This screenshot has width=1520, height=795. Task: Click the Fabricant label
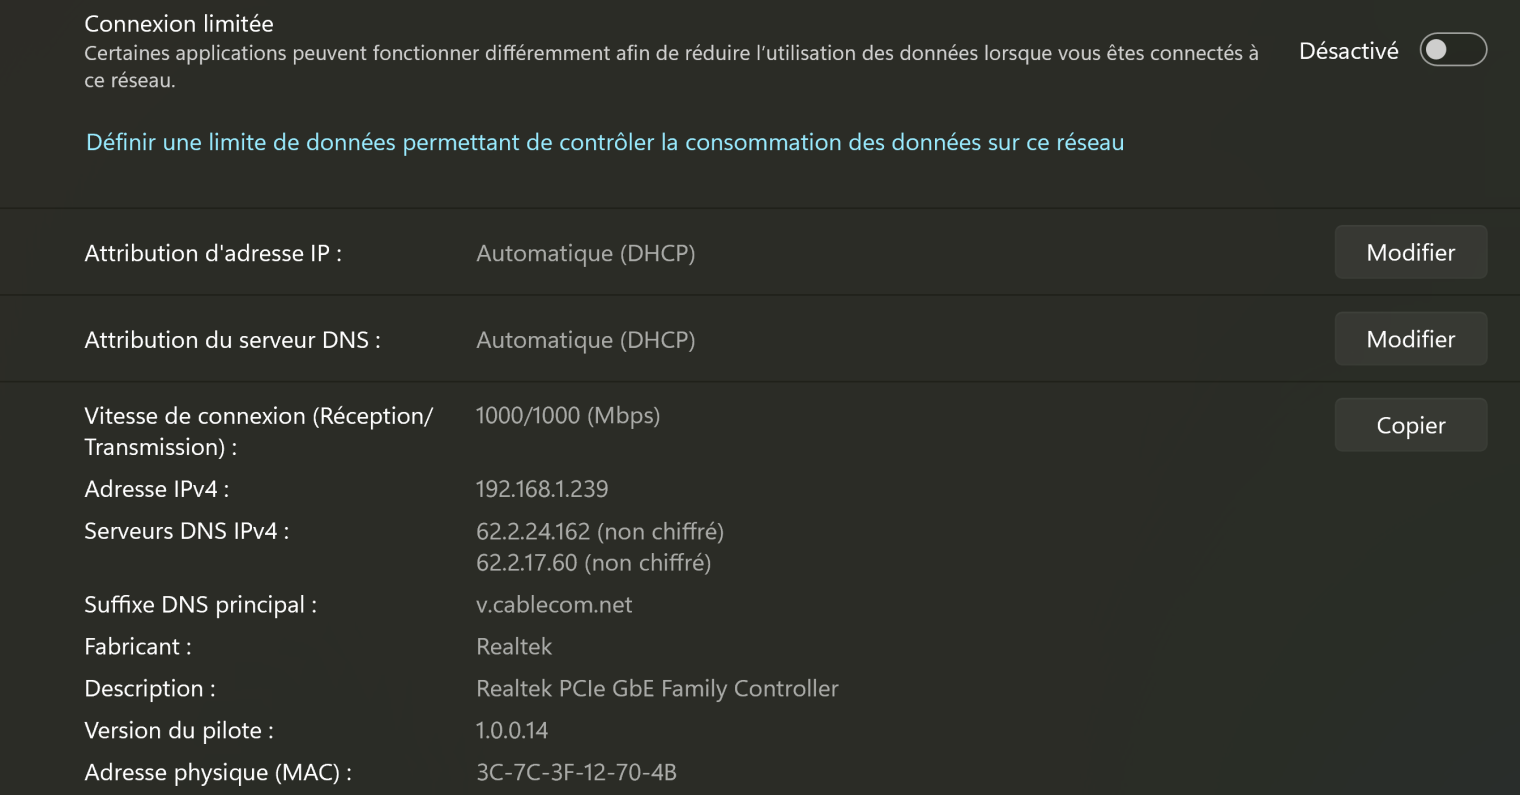click(x=138, y=647)
